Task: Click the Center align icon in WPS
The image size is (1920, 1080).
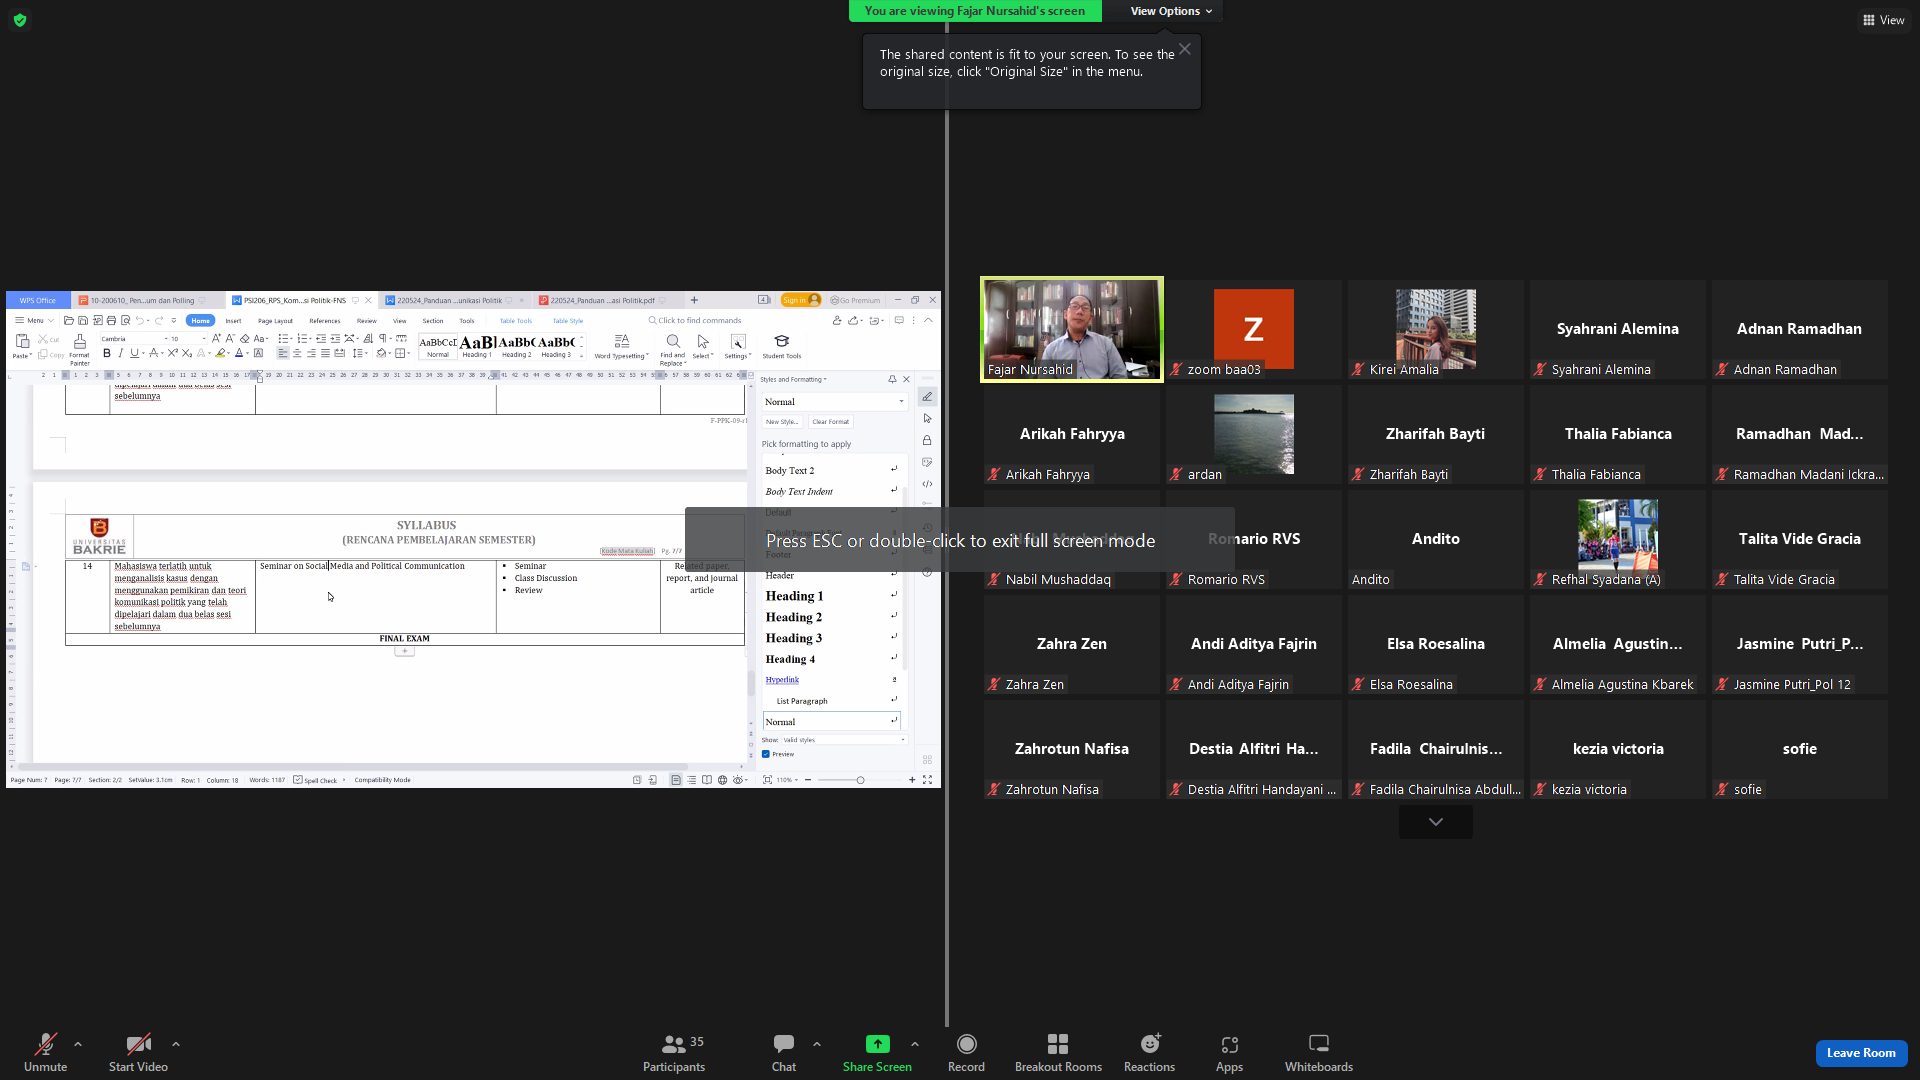Action: [297, 353]
